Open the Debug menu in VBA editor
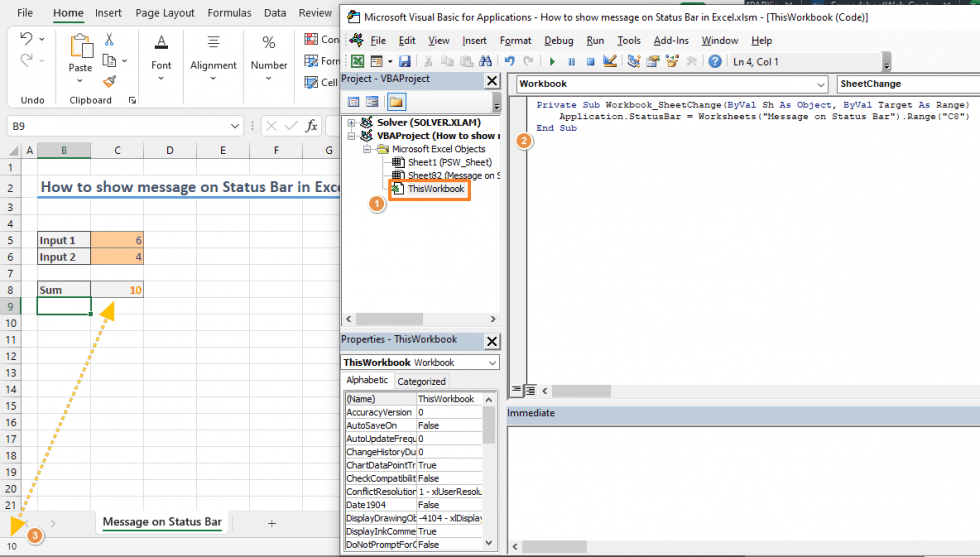This screenshot has height=557, width=980. point(558,40)
